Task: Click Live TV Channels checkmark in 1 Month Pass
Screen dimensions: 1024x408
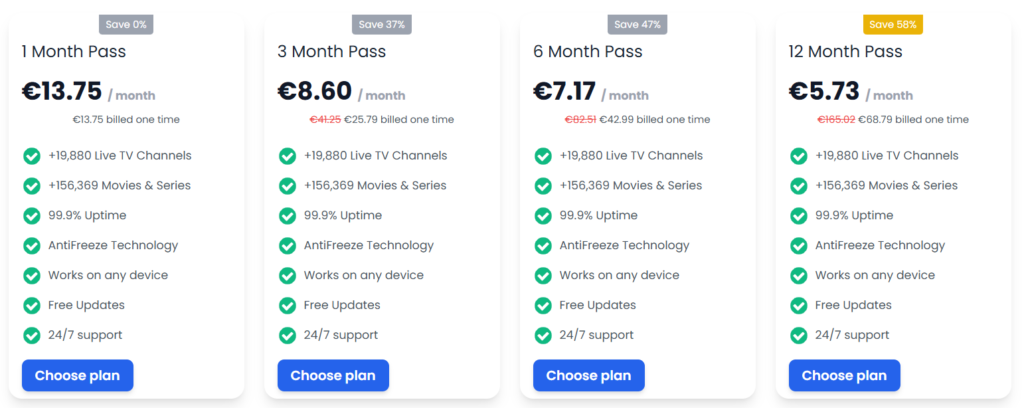Action: [x=31, y=156]
